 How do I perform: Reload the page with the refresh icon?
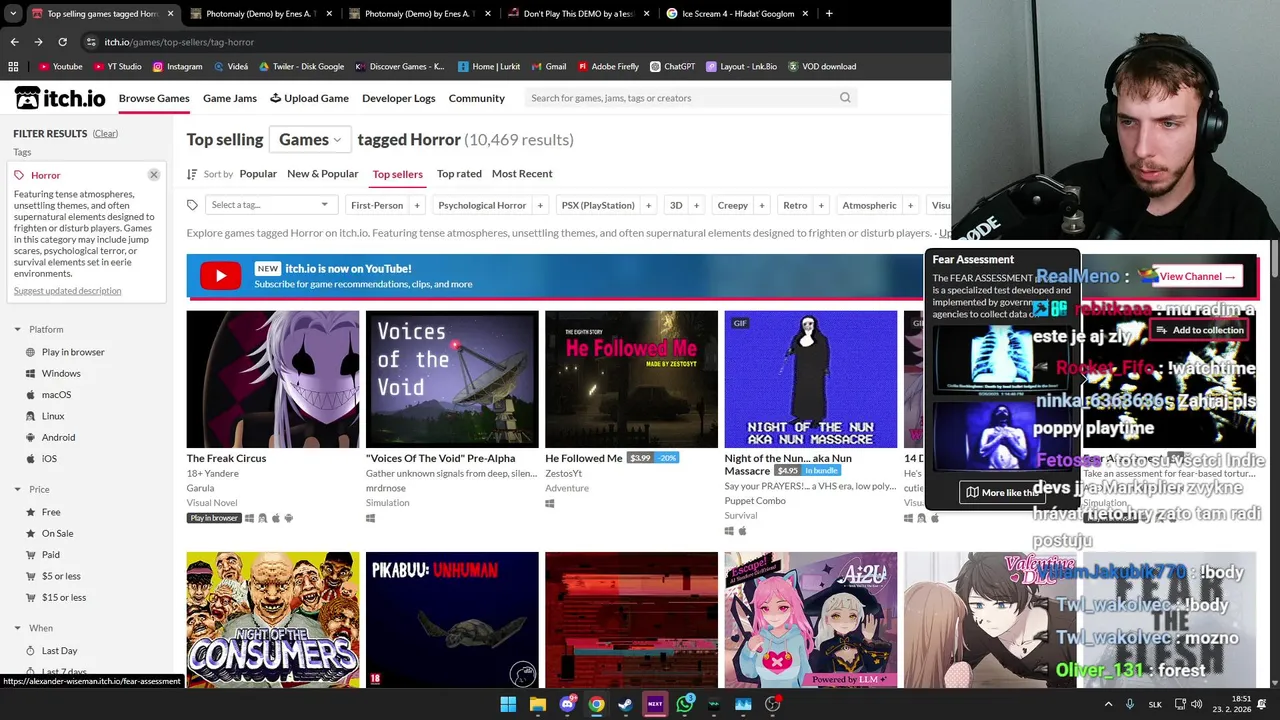(62, 42)
